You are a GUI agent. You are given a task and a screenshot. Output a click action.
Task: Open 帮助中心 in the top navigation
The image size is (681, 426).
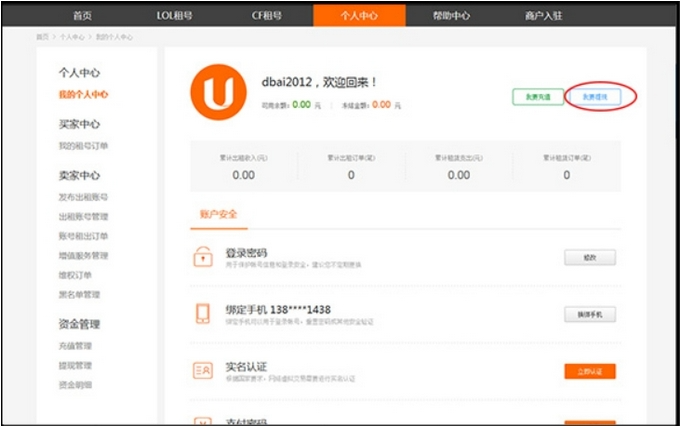click(x=451, y=16)
